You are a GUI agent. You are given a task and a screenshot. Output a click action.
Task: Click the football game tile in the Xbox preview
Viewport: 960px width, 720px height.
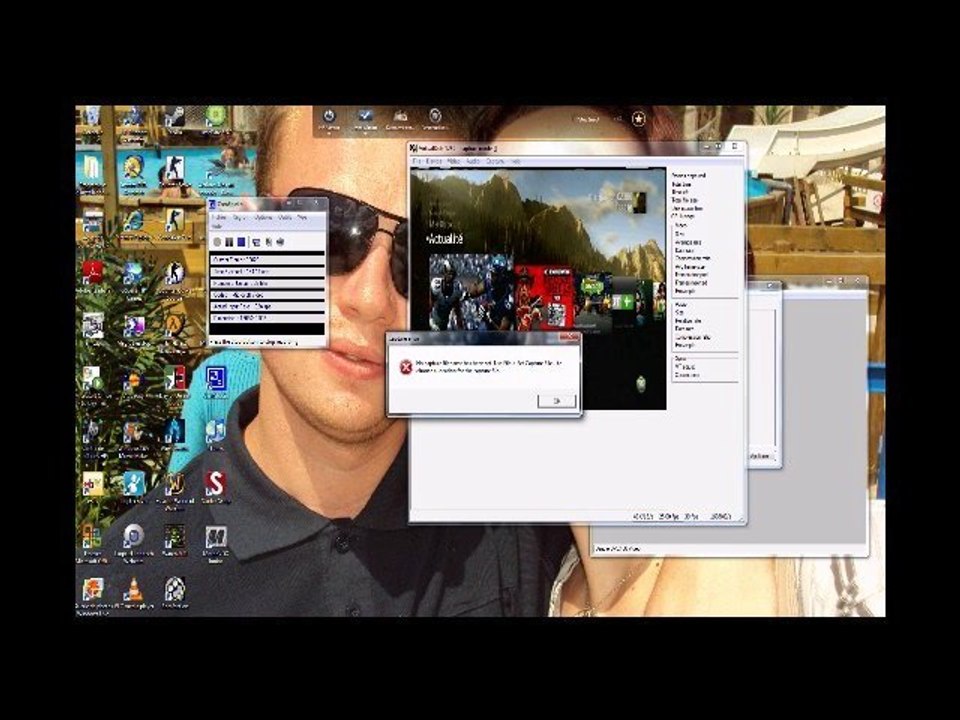(x=471, y=293)
